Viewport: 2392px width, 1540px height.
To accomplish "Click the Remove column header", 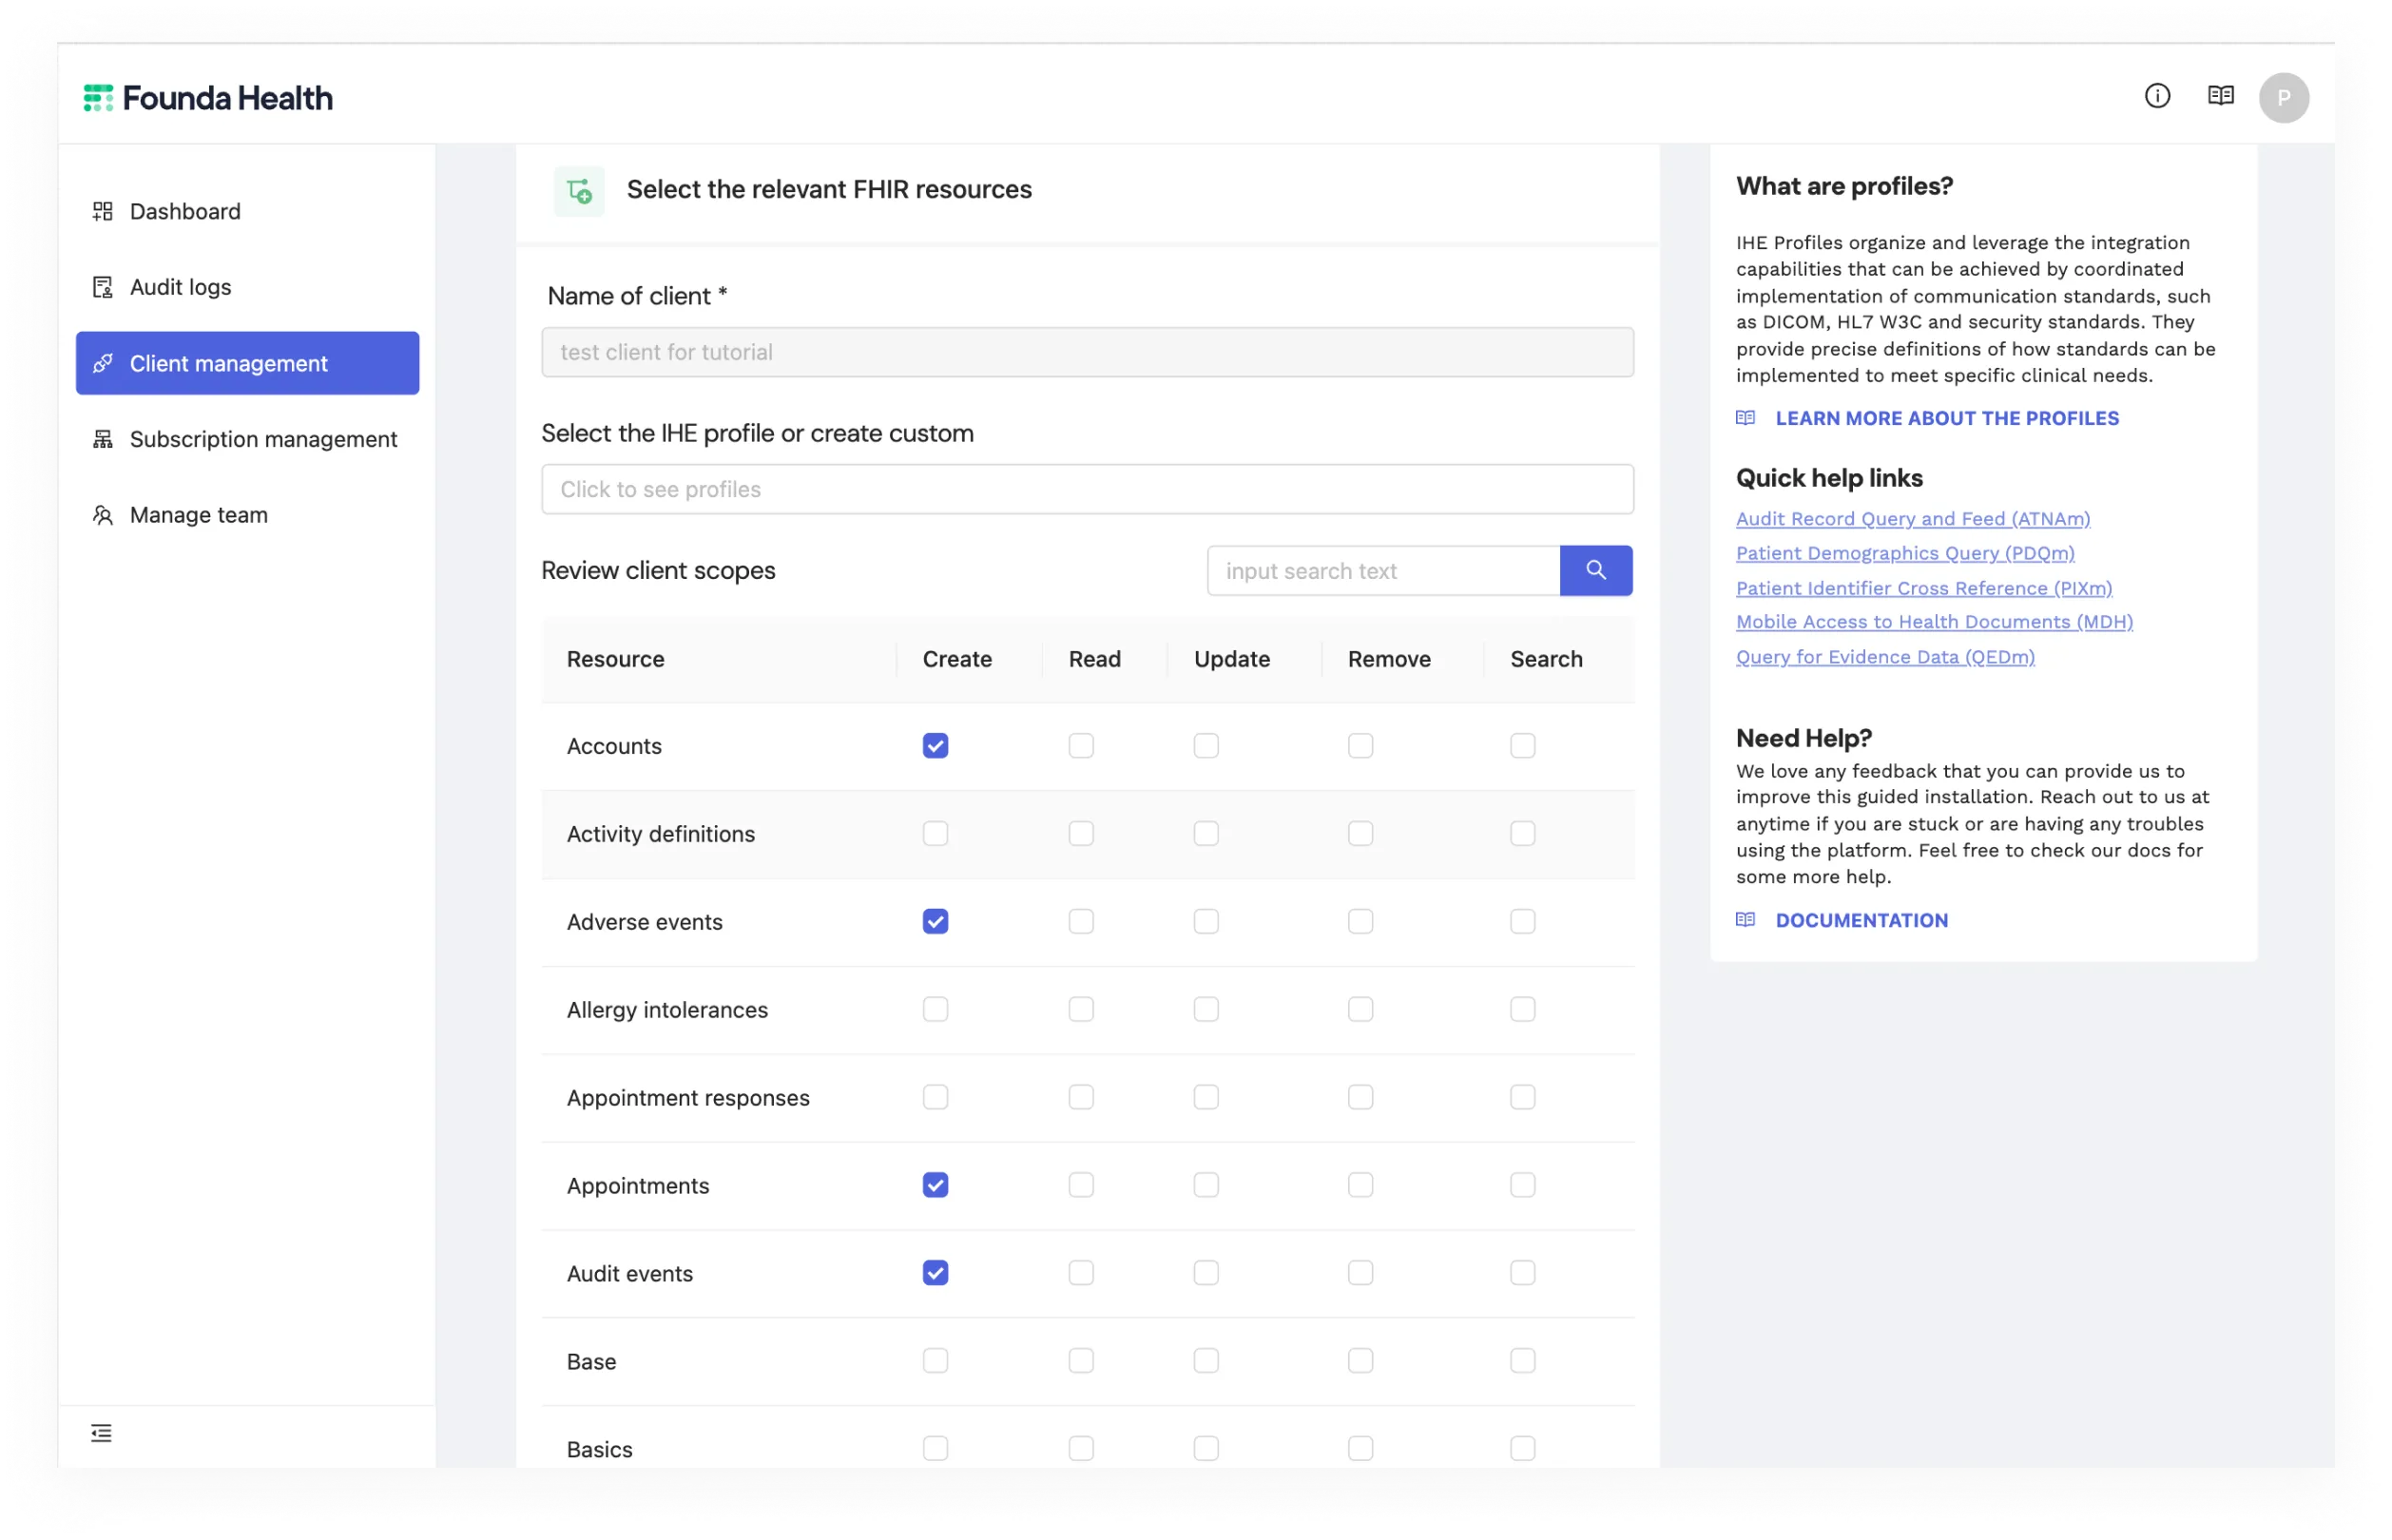I will coord(1388,659).
